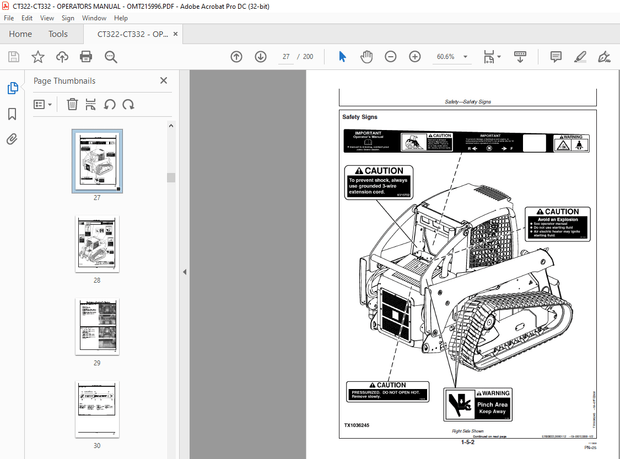Open the Sign menu
The image size is (620, 459).
[68, 18]
